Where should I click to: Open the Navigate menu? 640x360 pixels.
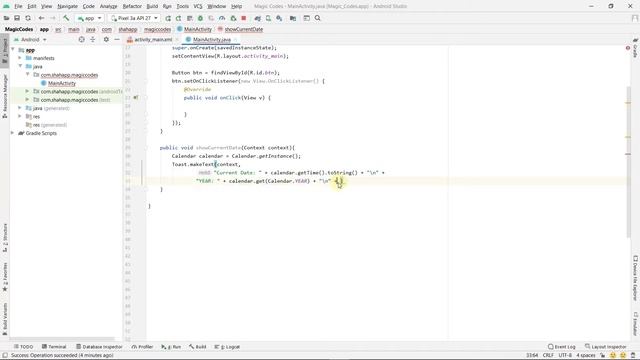(67, 6)
